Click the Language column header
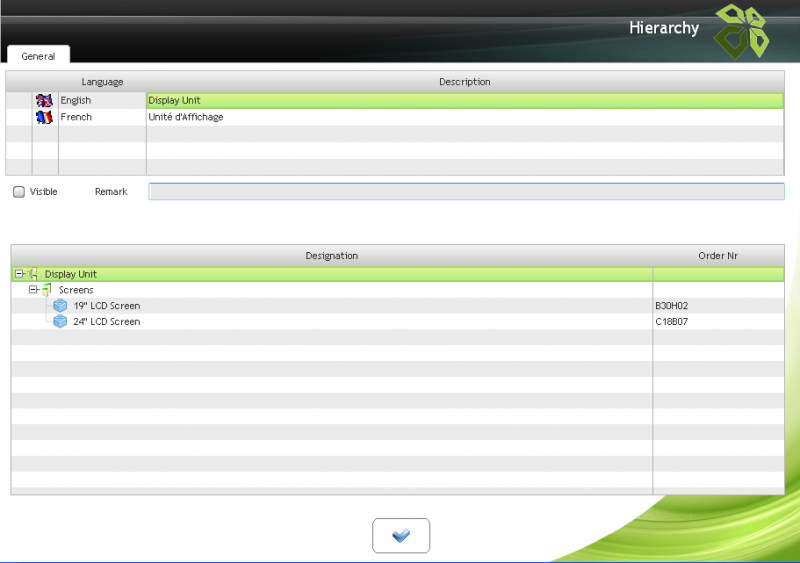 pos(102,82)
